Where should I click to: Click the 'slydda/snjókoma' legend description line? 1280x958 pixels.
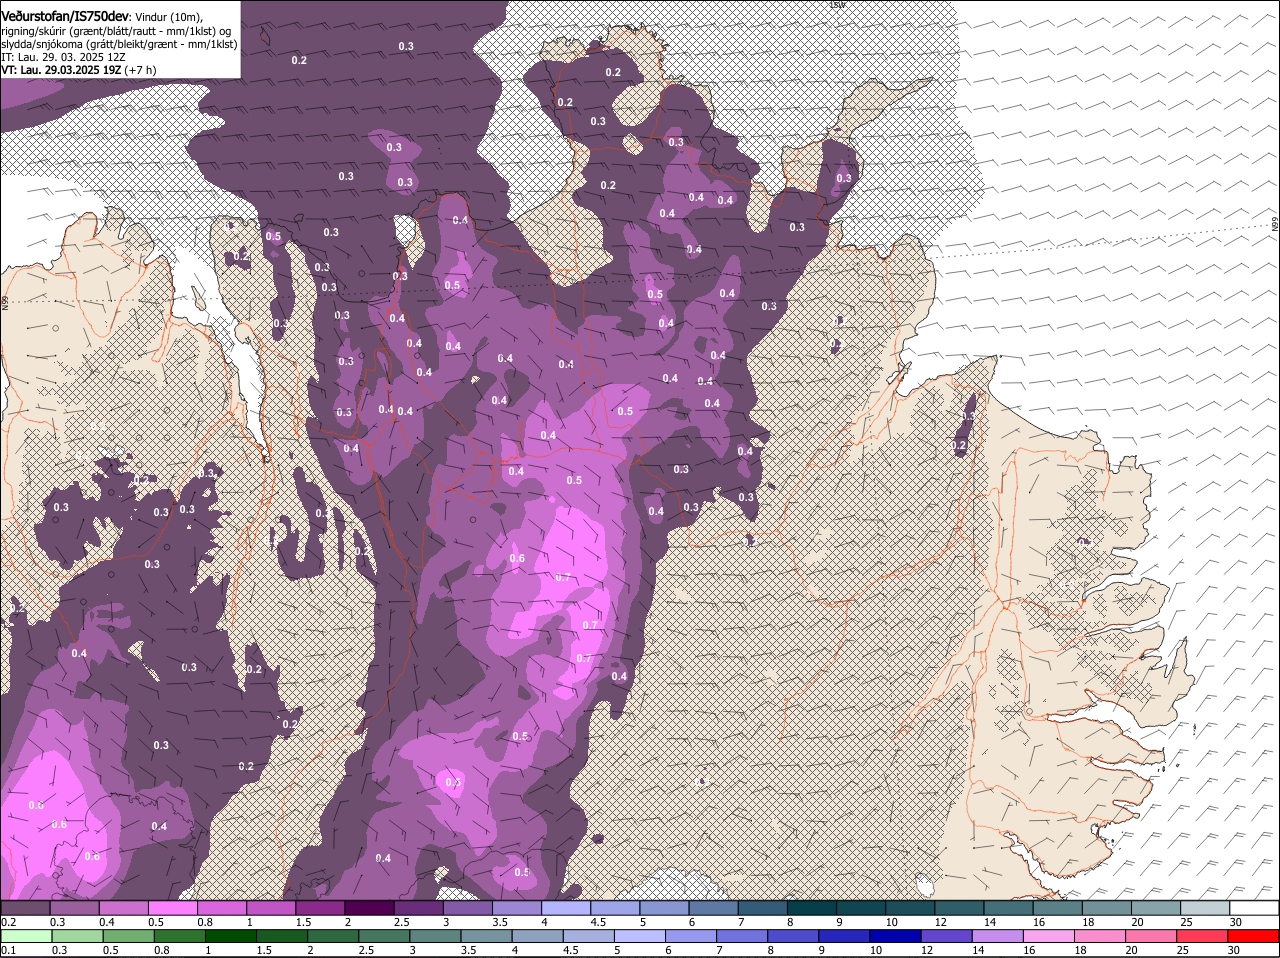click(x=119, y=44)
